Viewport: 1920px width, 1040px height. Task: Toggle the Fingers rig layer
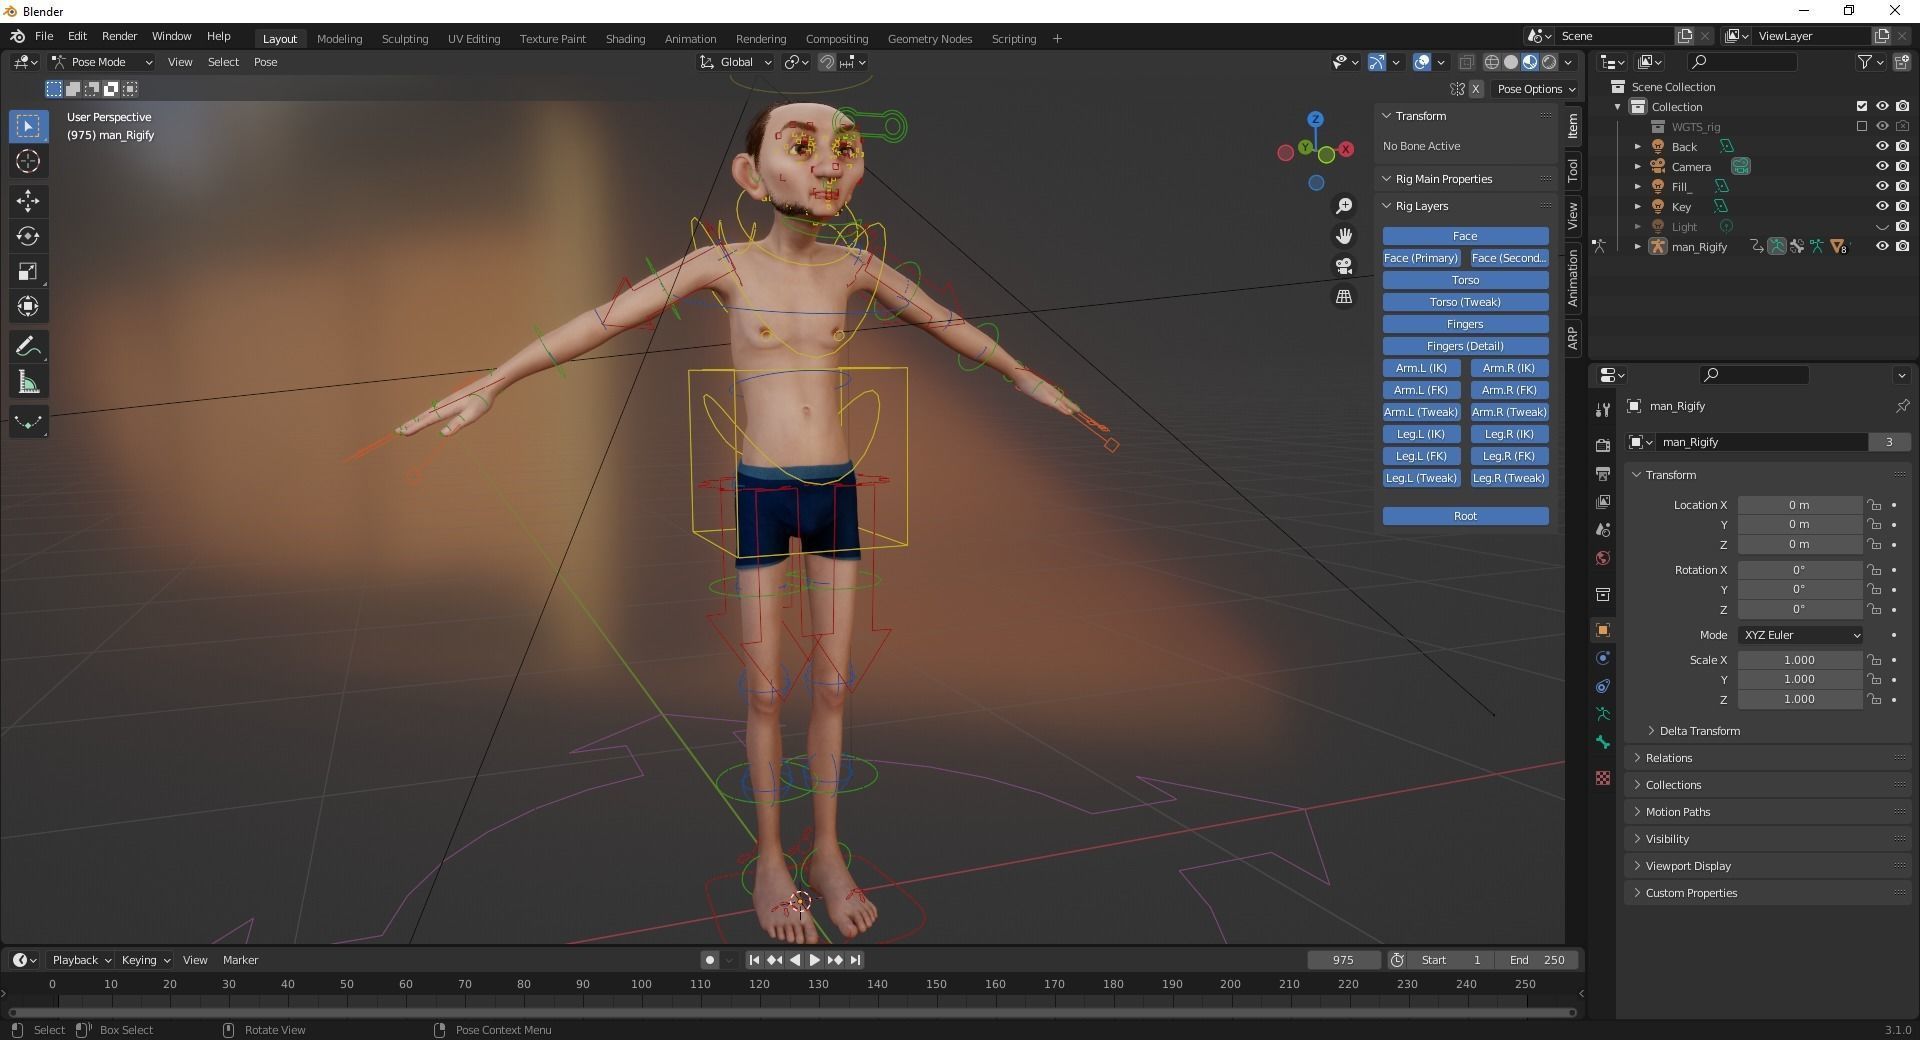point(1465,324)
